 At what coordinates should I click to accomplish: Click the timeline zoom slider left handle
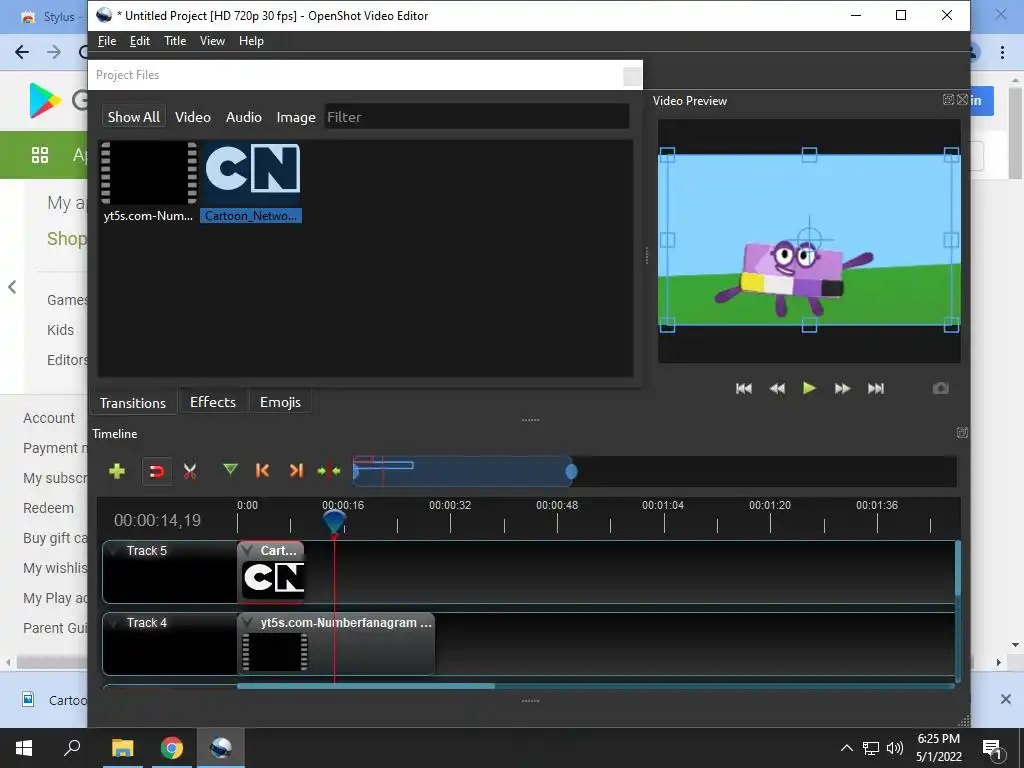click(x=355, y=471)
